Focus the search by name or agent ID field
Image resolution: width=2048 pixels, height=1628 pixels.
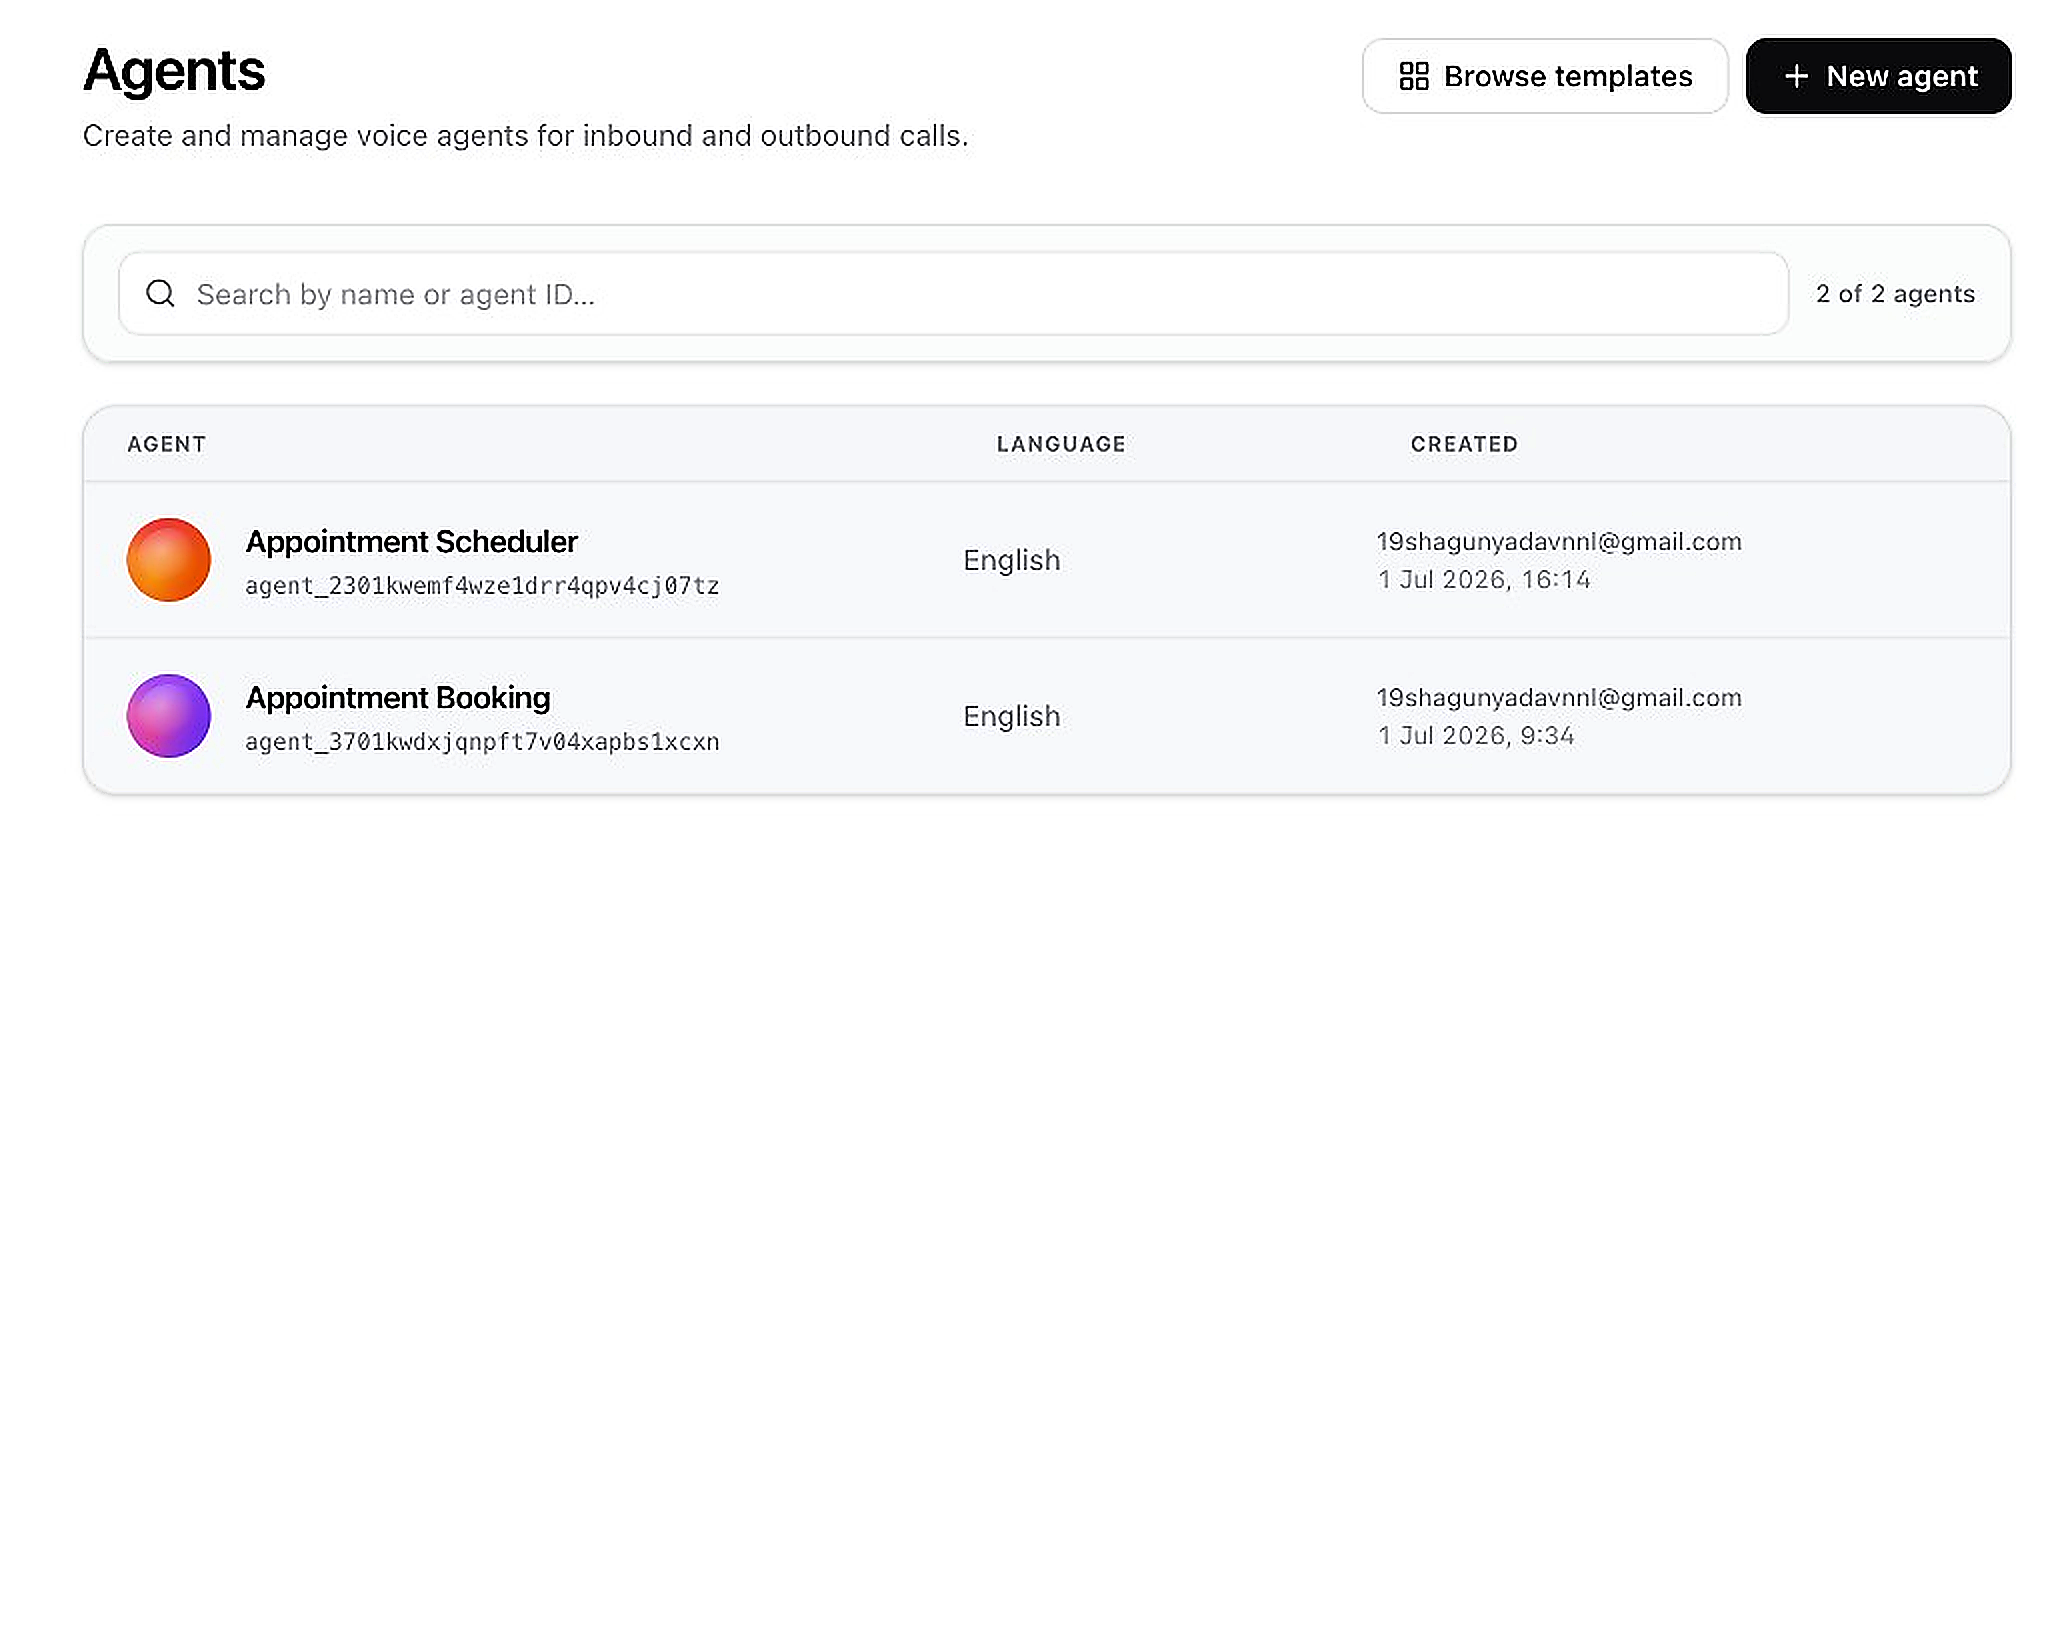pyautogui.click(x=952, y=293)
